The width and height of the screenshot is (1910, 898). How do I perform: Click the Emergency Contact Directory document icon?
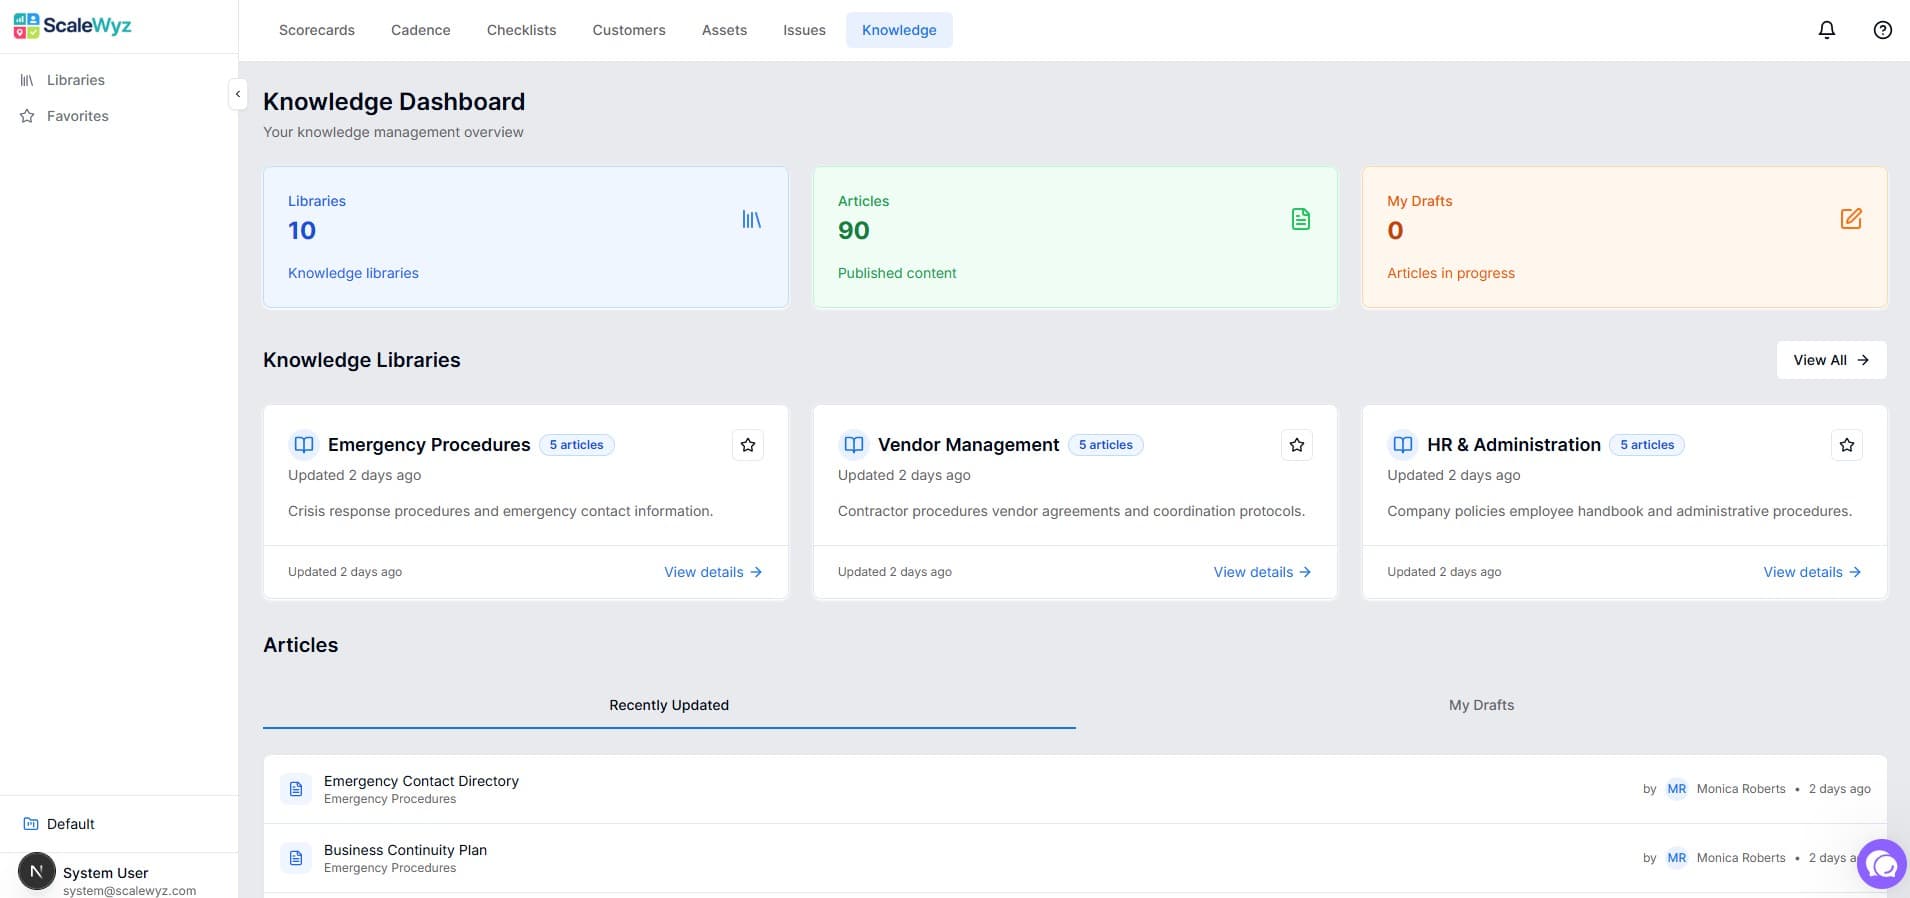point(296,789)
